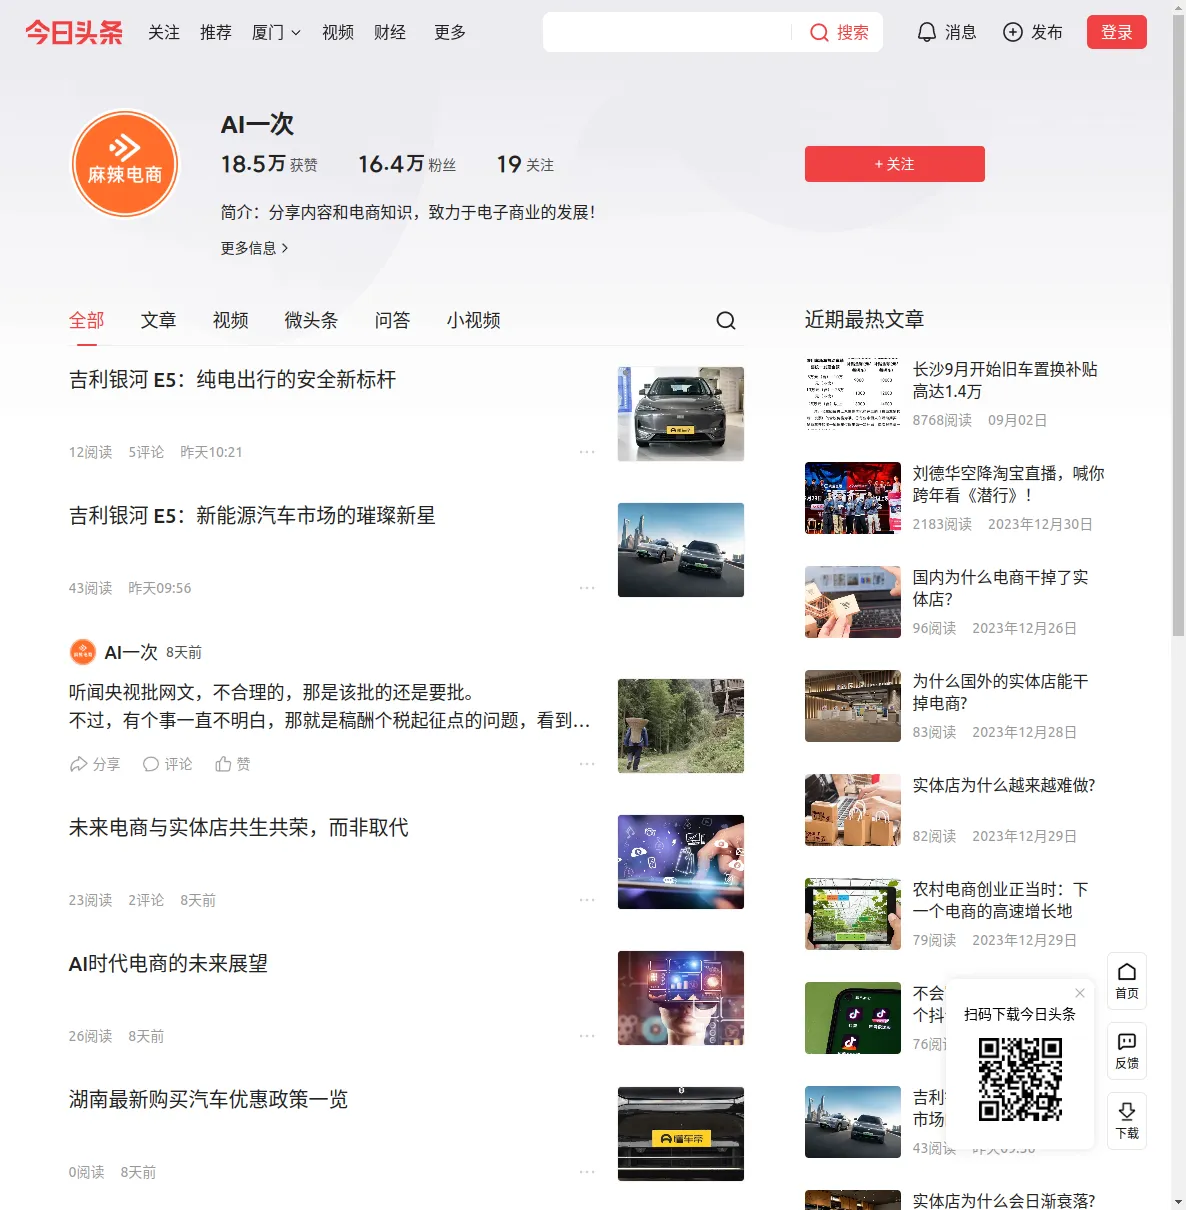
Task: Open hot article 长沙9月开始旧车置换补贴
Action: point(1005,380)
